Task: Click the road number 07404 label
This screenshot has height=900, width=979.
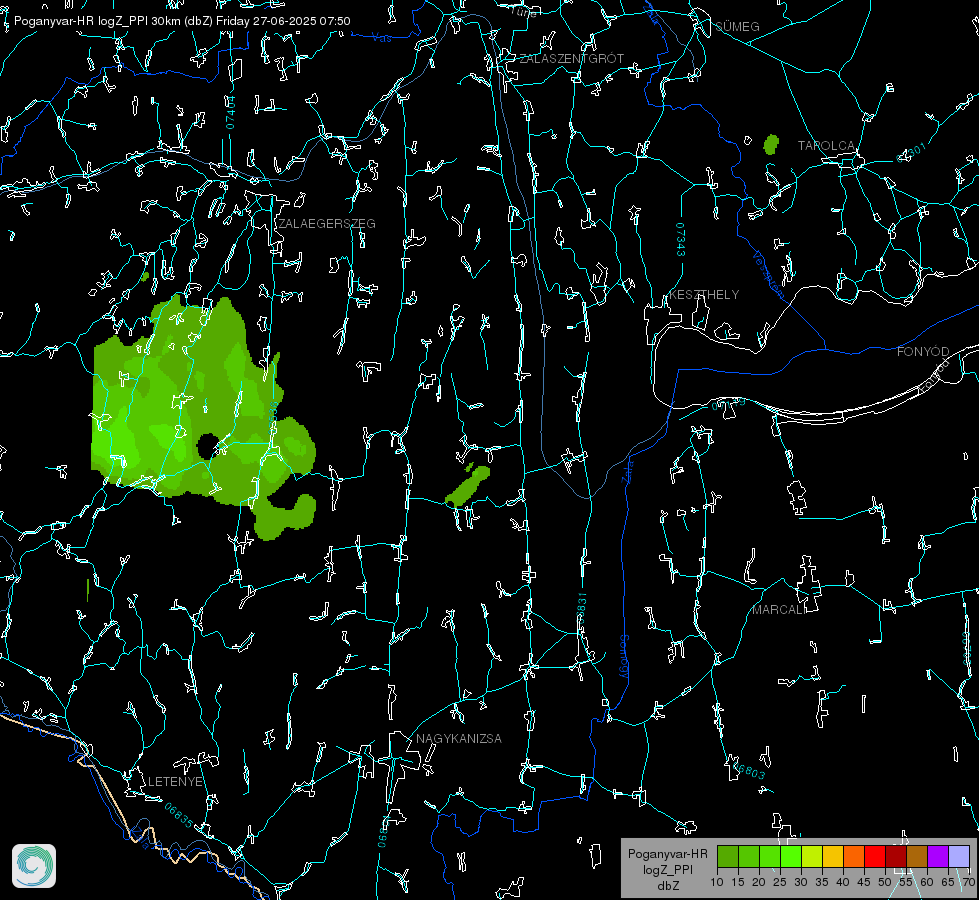Action: [230, 112]
